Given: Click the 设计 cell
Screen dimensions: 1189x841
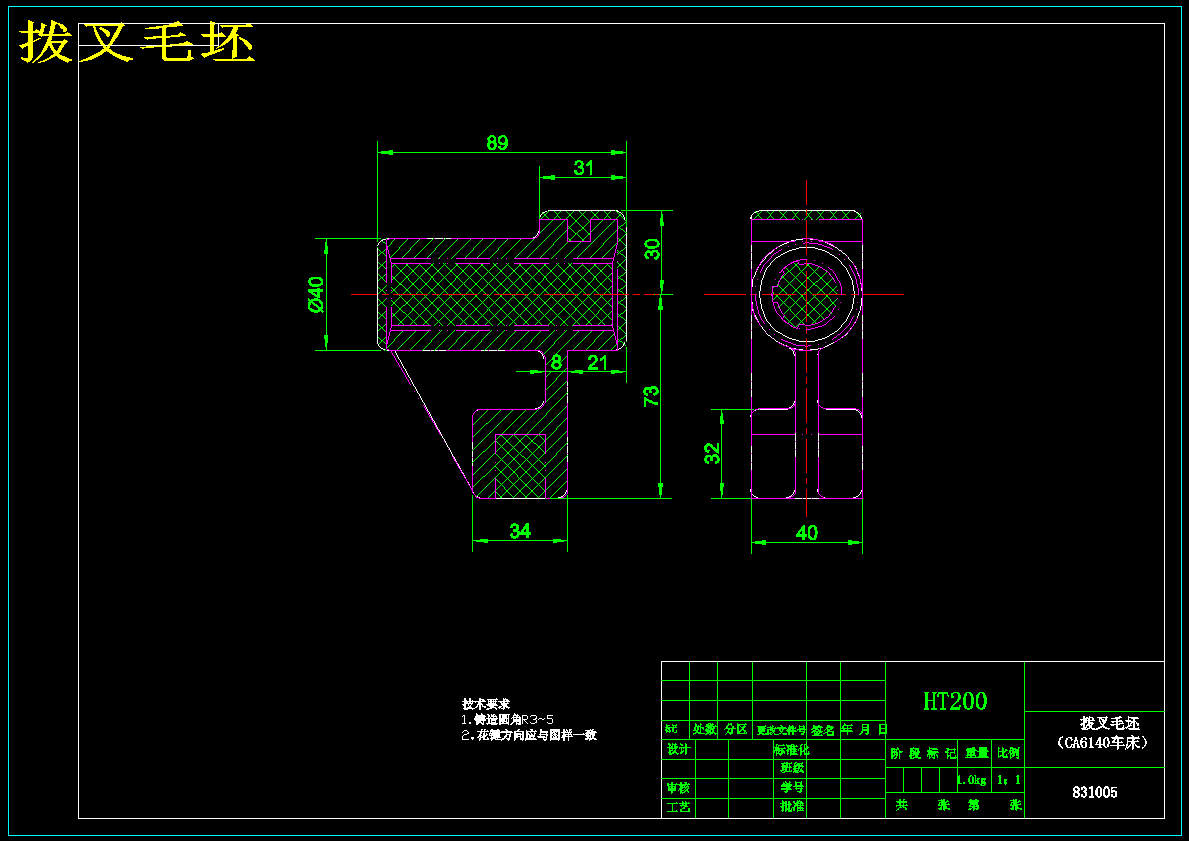Looking at the screenshot, I should point(678,749).
